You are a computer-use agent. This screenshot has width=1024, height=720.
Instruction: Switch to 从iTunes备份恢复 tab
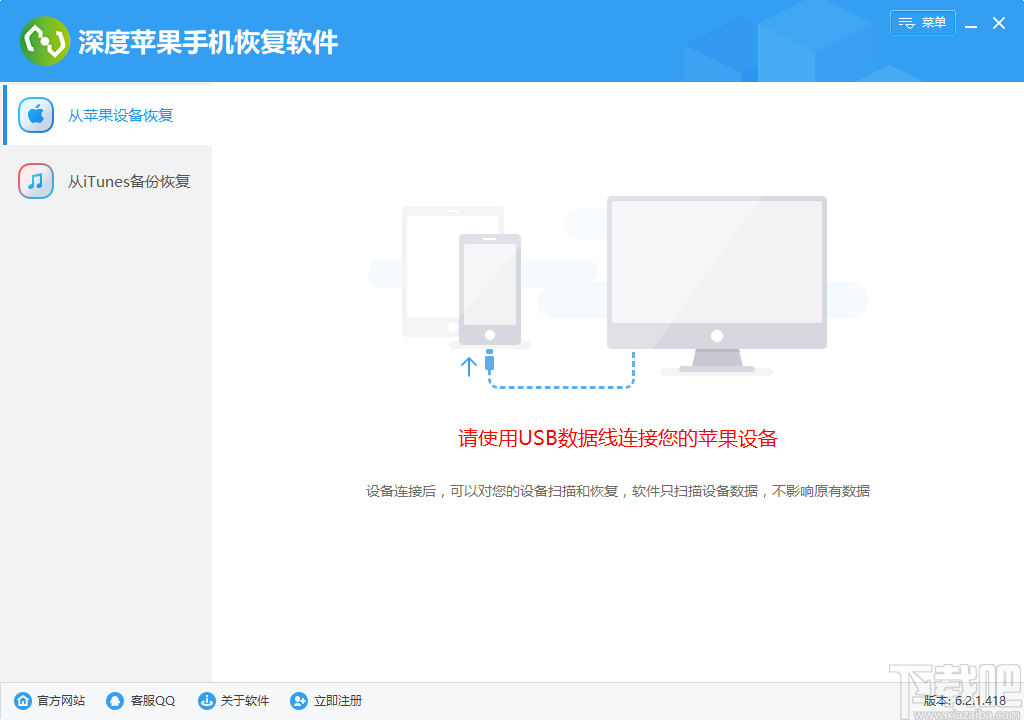point(108,181)
